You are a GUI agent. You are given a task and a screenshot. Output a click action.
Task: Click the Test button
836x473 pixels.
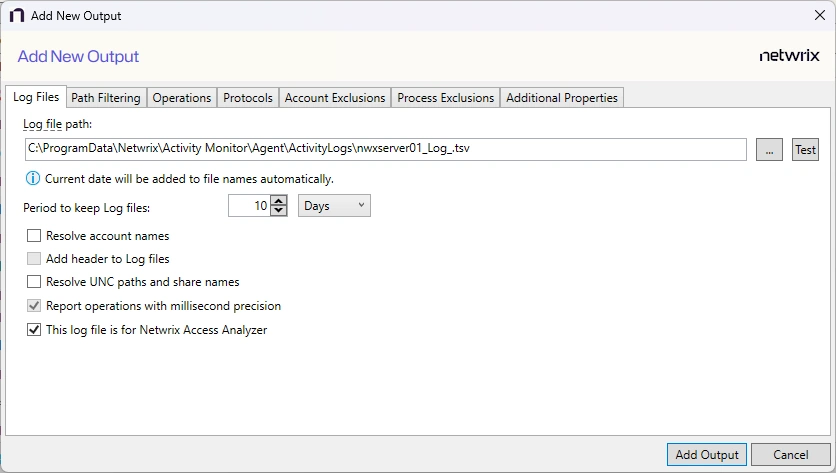[x=805, y=150]
